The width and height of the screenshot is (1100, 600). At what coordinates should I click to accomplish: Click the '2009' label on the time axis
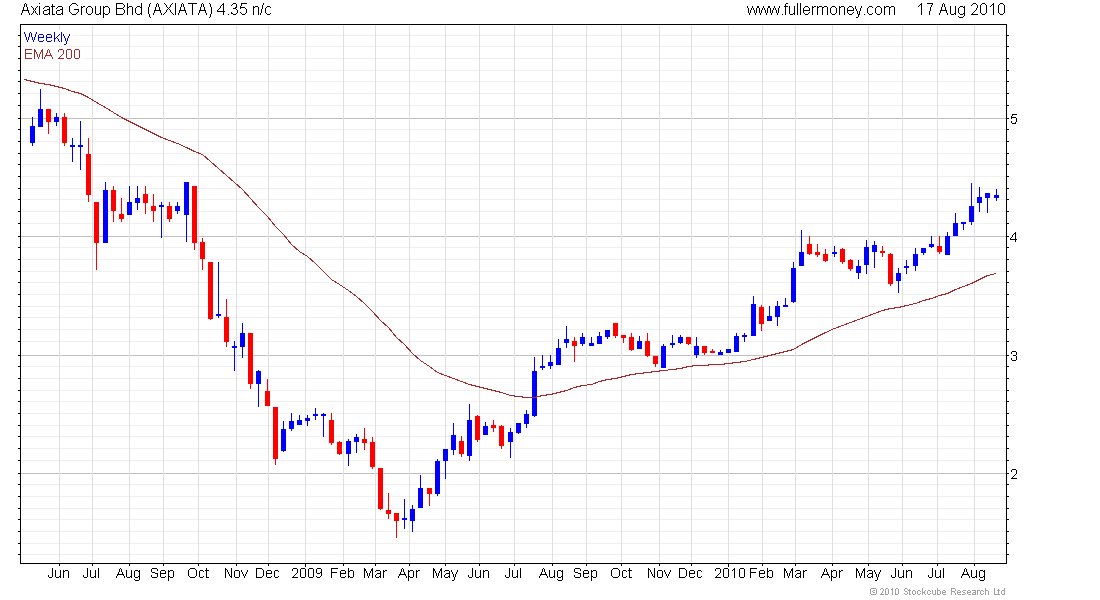(307, 573)
